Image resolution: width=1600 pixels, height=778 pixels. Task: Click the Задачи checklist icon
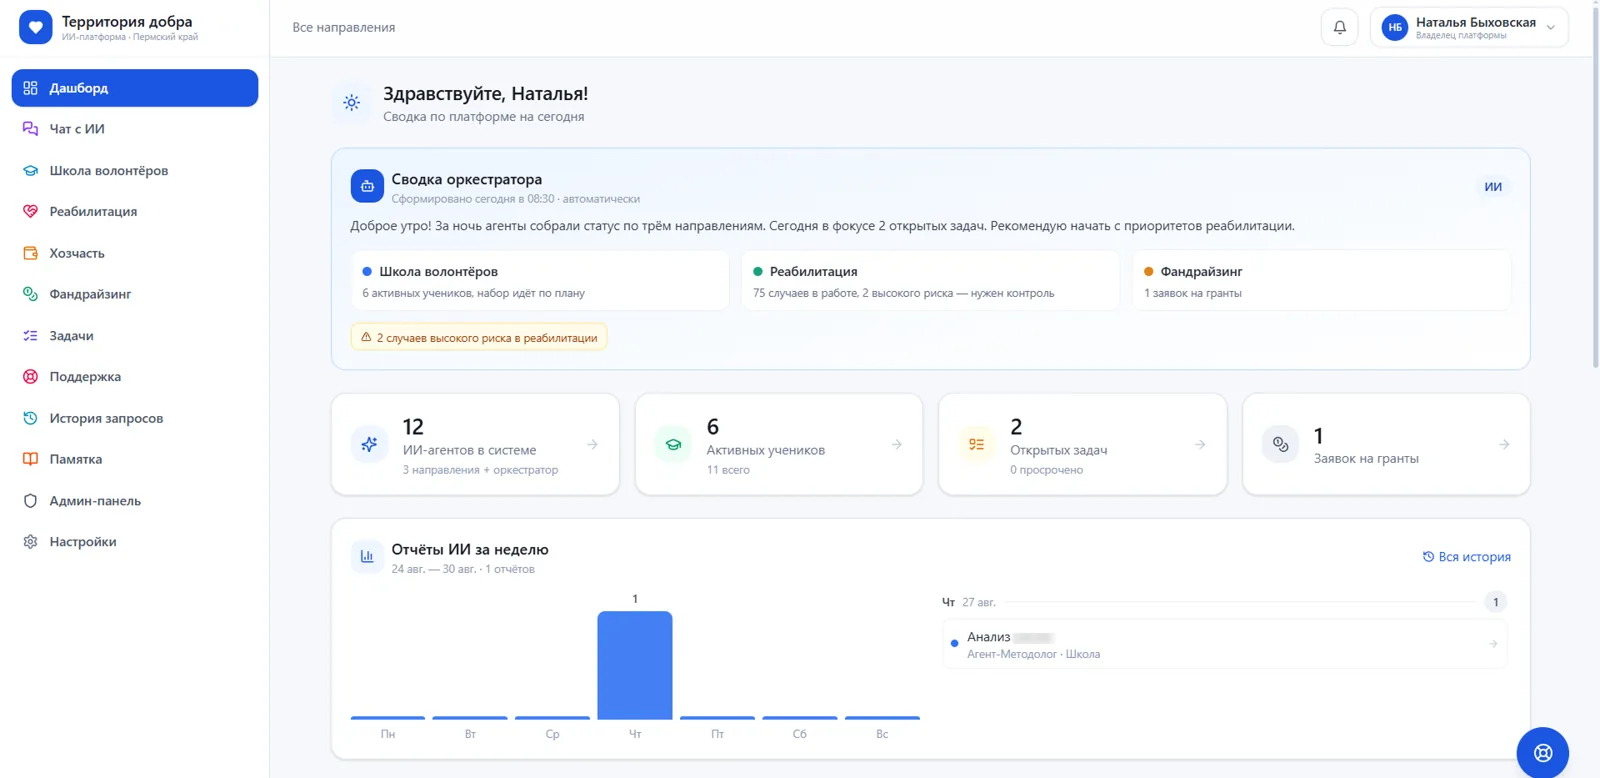pyautogui.click(x=30, y=336)
